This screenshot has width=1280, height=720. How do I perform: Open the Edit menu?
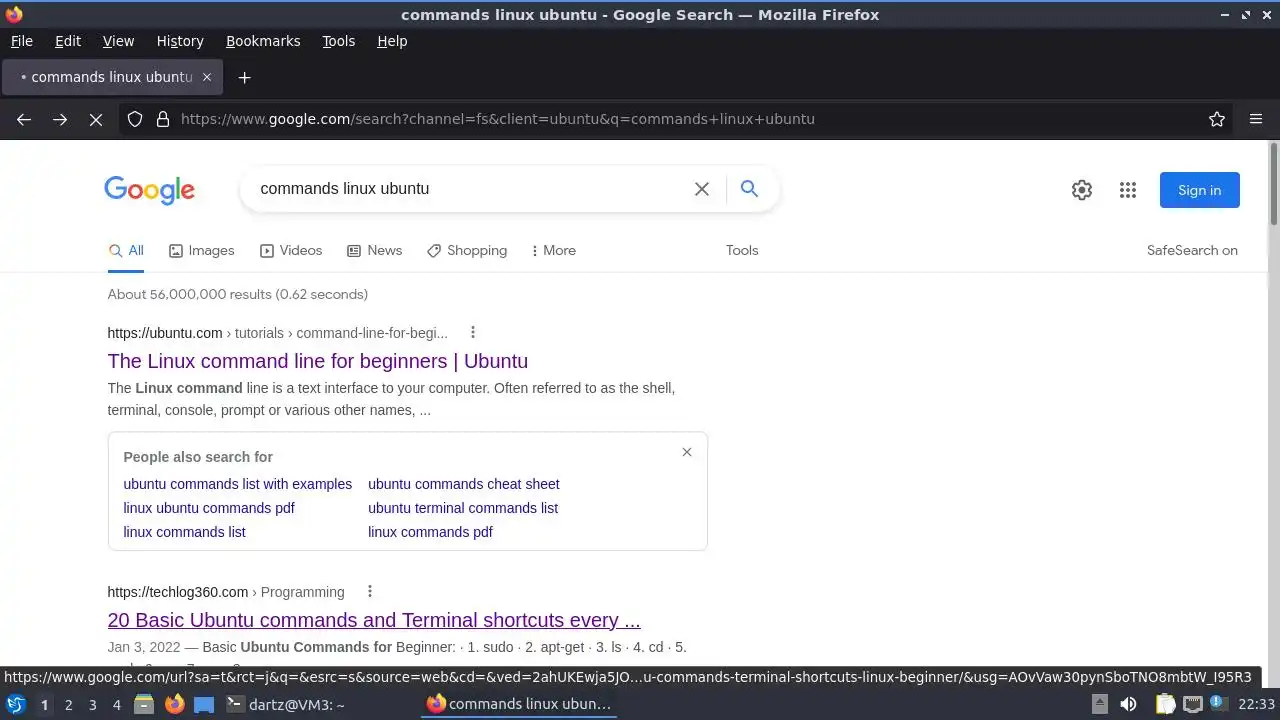tap(68, 41)
